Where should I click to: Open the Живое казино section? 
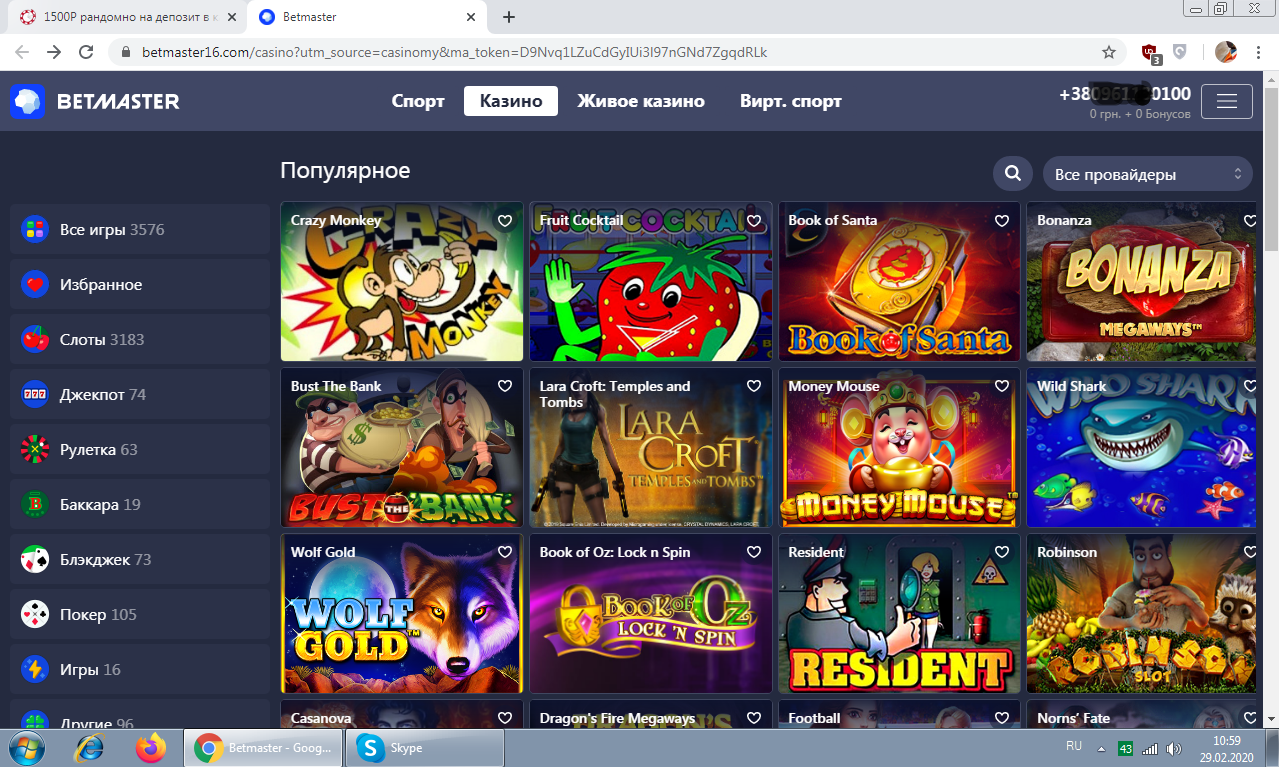pyautogui.click(x=641, y=101)
